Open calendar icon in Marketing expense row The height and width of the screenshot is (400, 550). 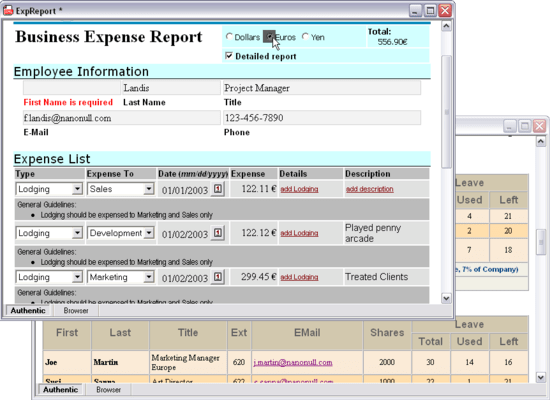tap(217, 277)
